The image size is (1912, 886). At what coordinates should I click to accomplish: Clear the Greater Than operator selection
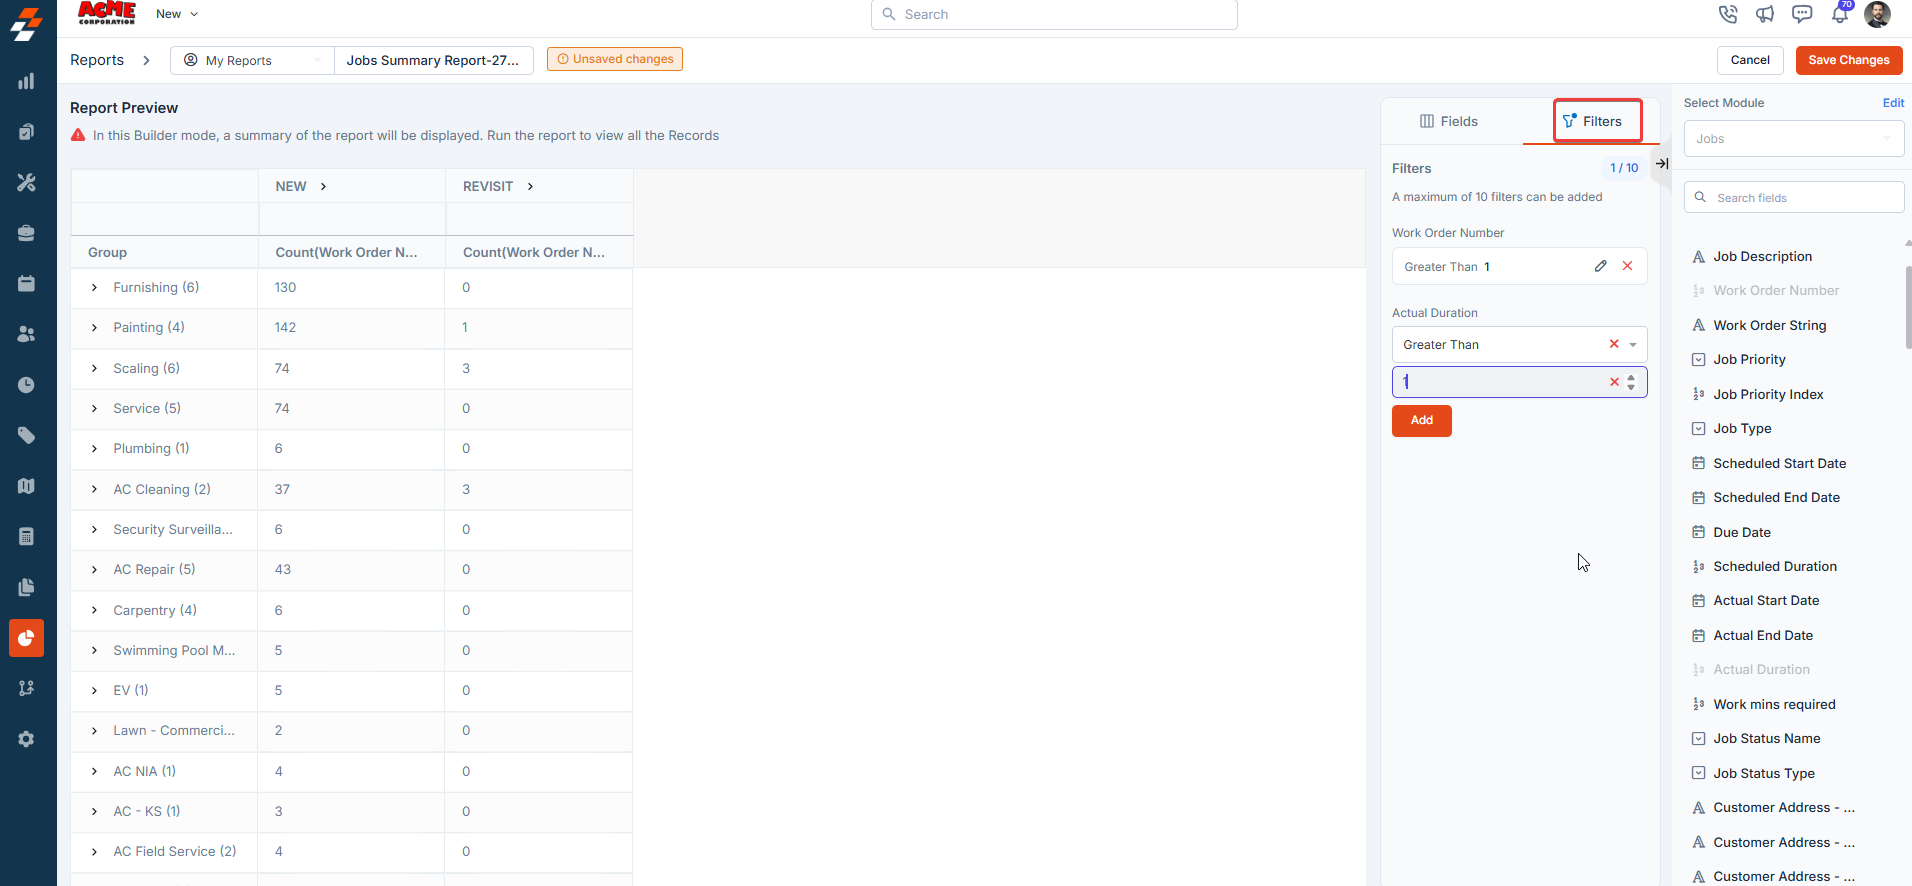coord(1614,344)
